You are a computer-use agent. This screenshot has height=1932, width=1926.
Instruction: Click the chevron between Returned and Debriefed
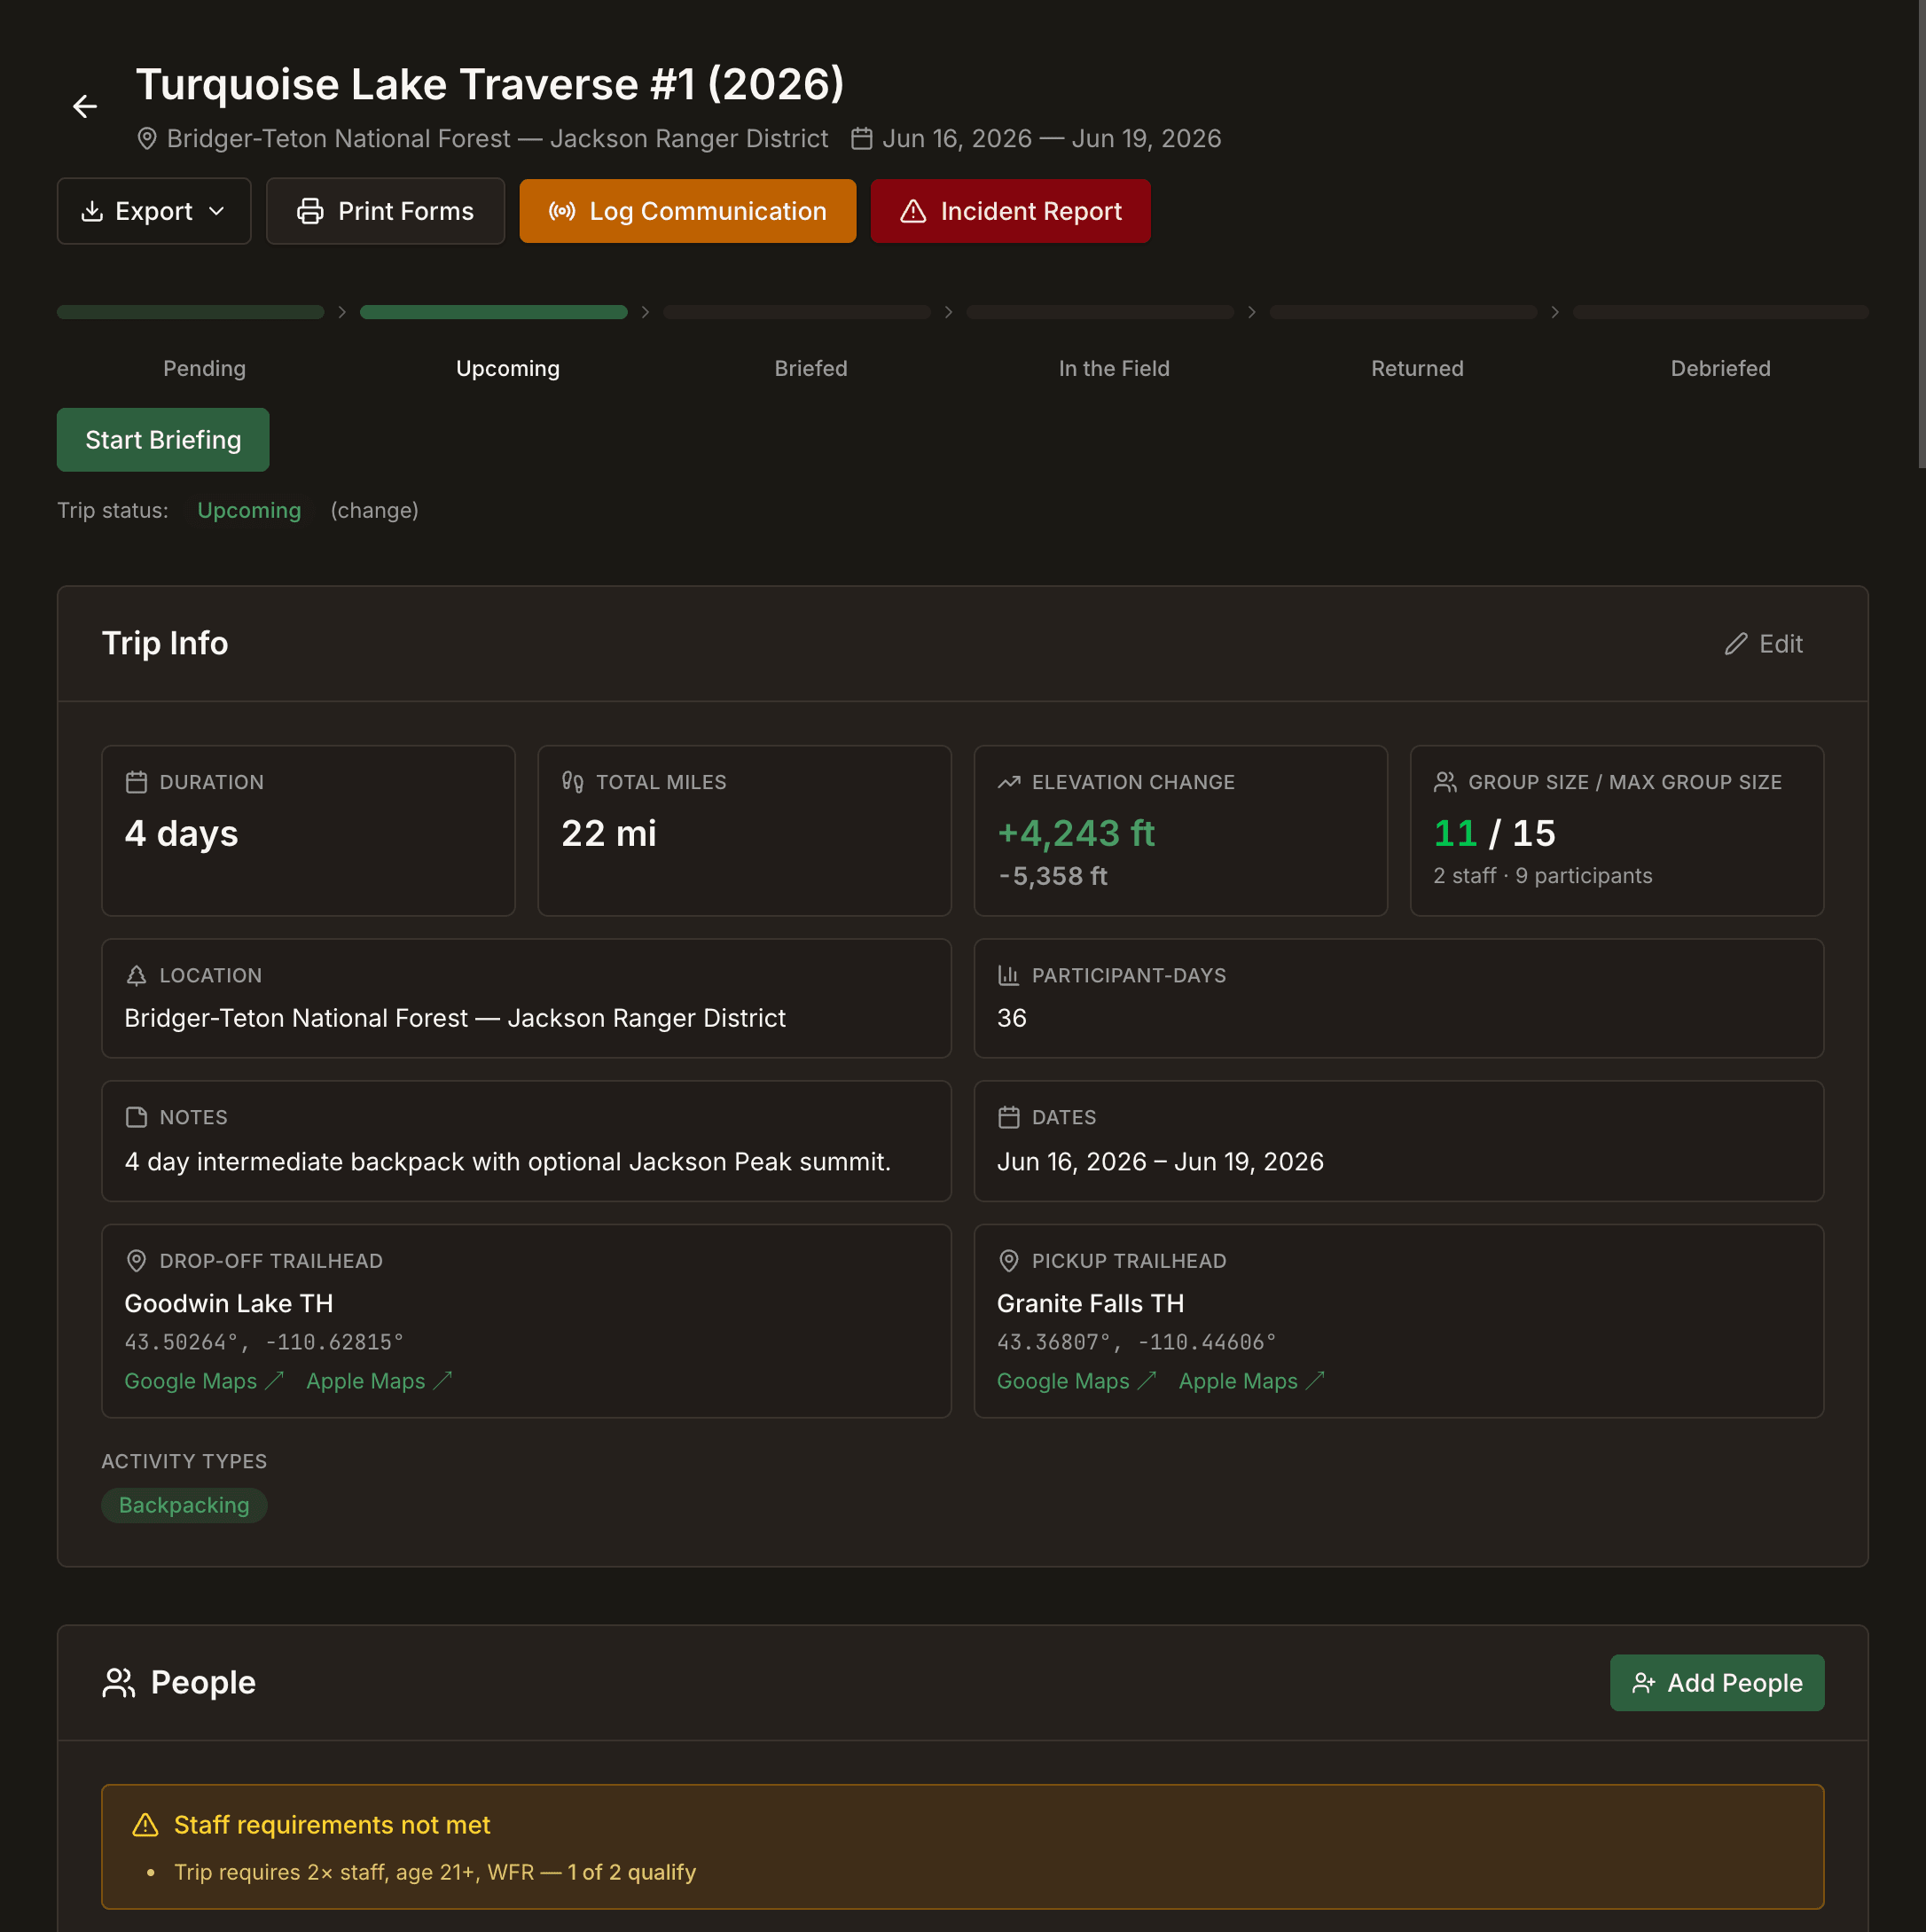(1555, 312)
